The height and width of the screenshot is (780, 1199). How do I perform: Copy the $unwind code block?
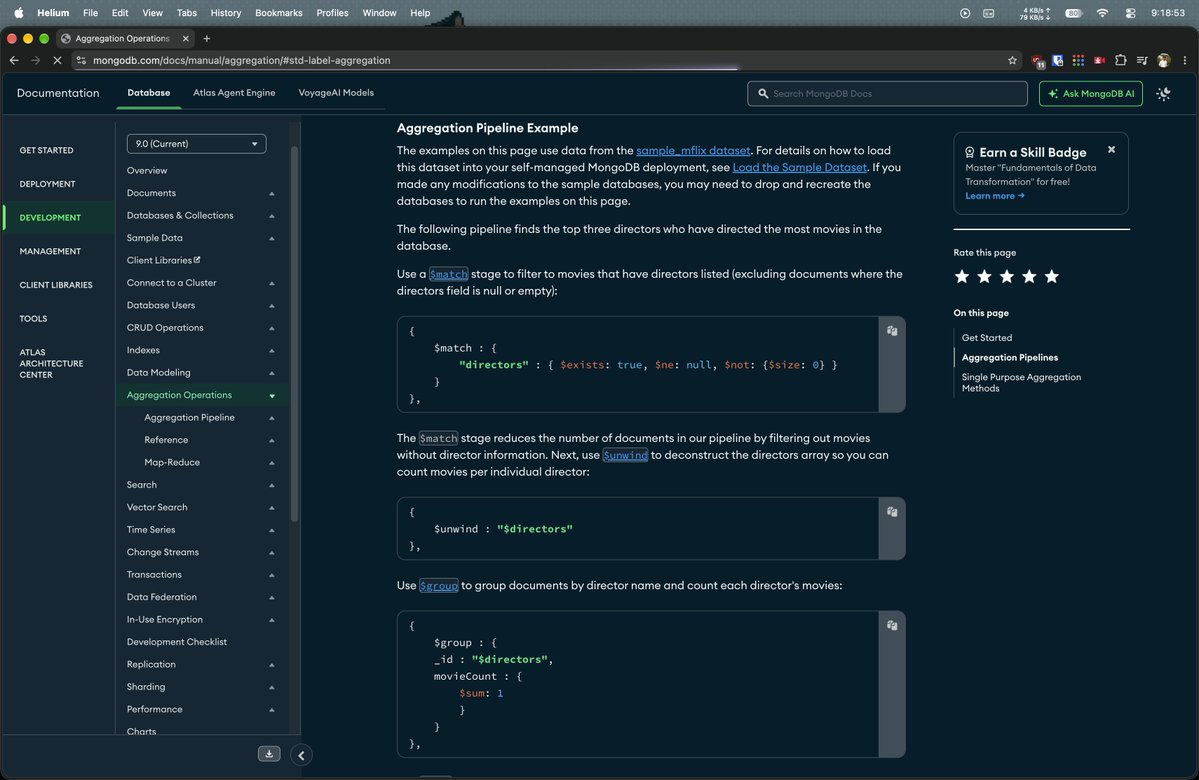[892, 512]
